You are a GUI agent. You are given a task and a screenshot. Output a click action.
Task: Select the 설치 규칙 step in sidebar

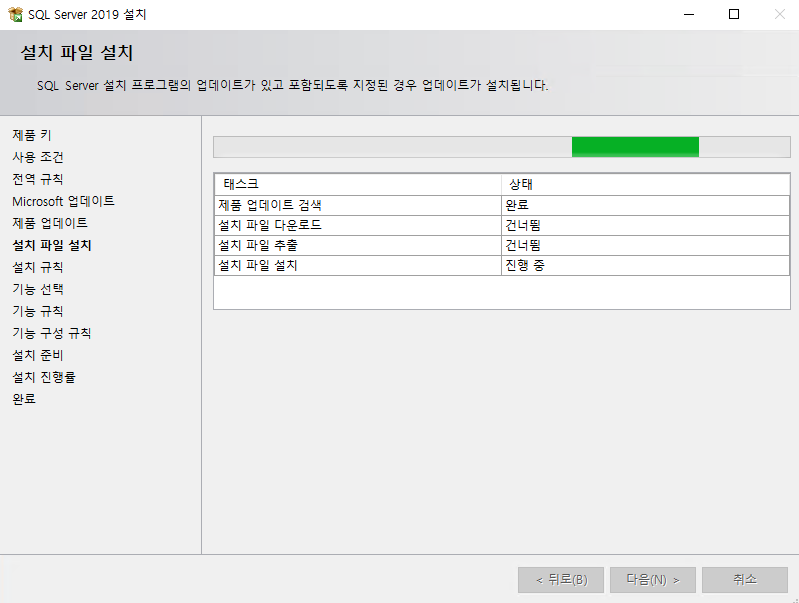[38, 267]
